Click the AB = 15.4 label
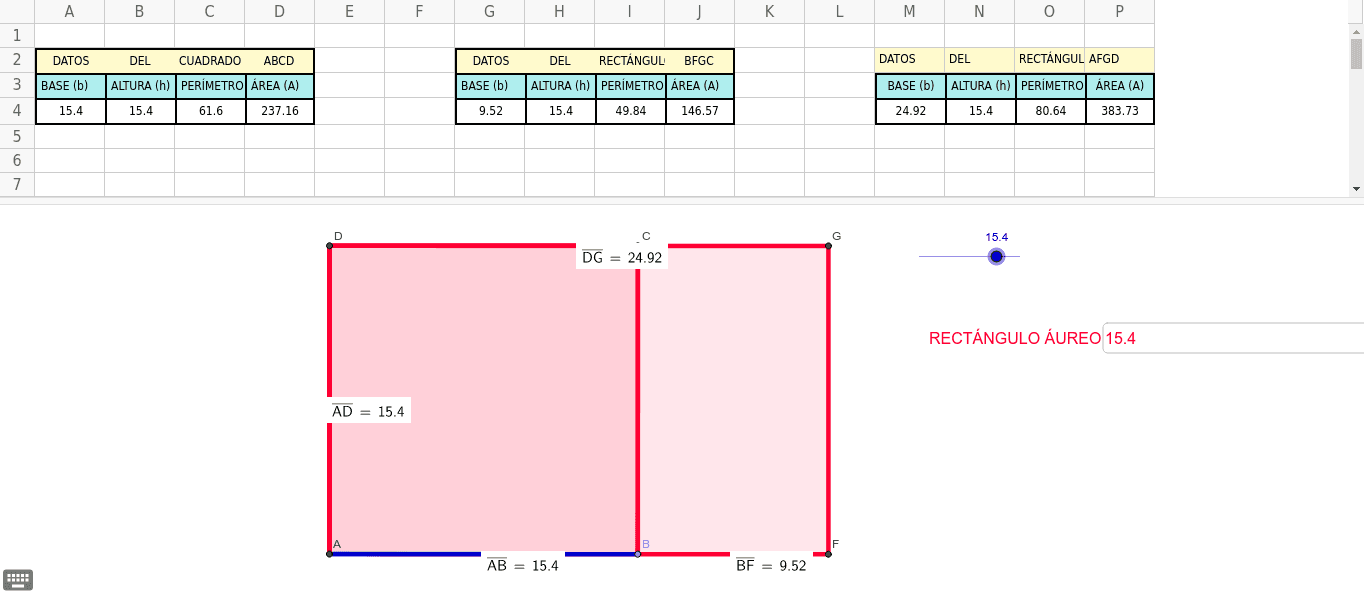The height and width of the screenshot is (594, 1366). [522, 565]
